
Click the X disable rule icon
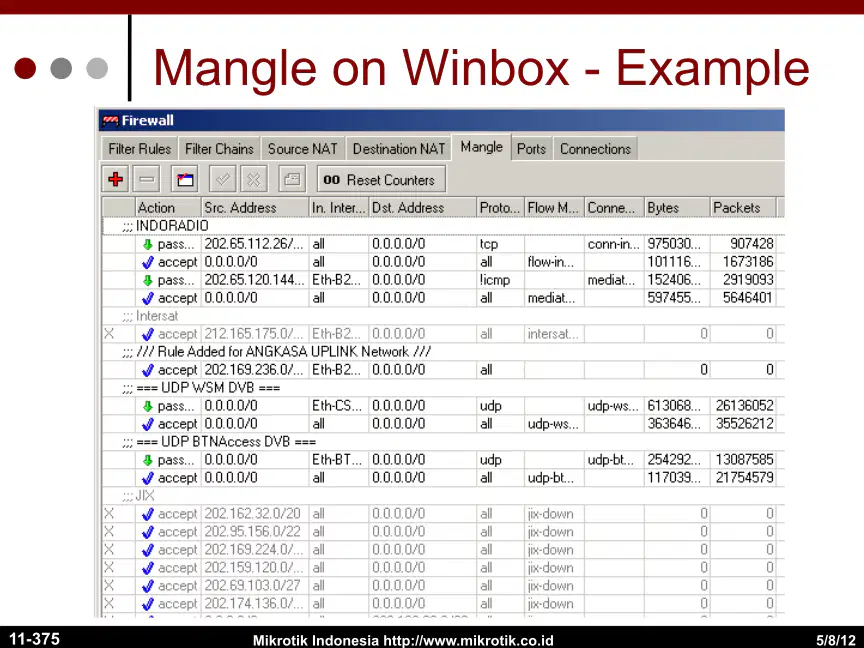(x=253, y=179)
